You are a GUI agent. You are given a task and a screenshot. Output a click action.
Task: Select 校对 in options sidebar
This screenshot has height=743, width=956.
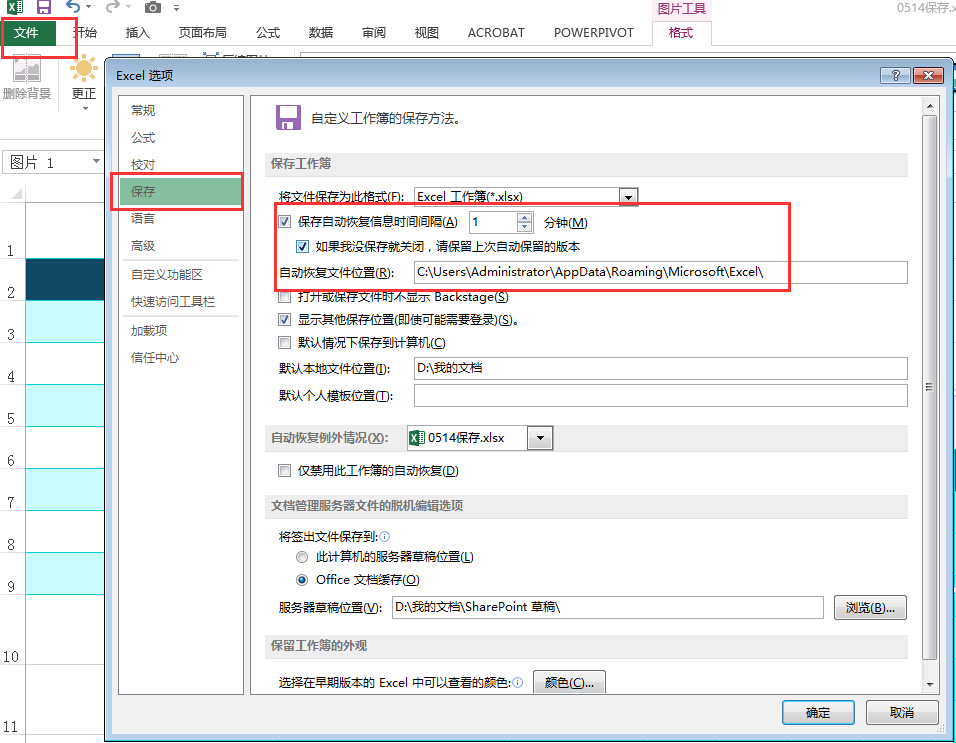pos(180,165)
